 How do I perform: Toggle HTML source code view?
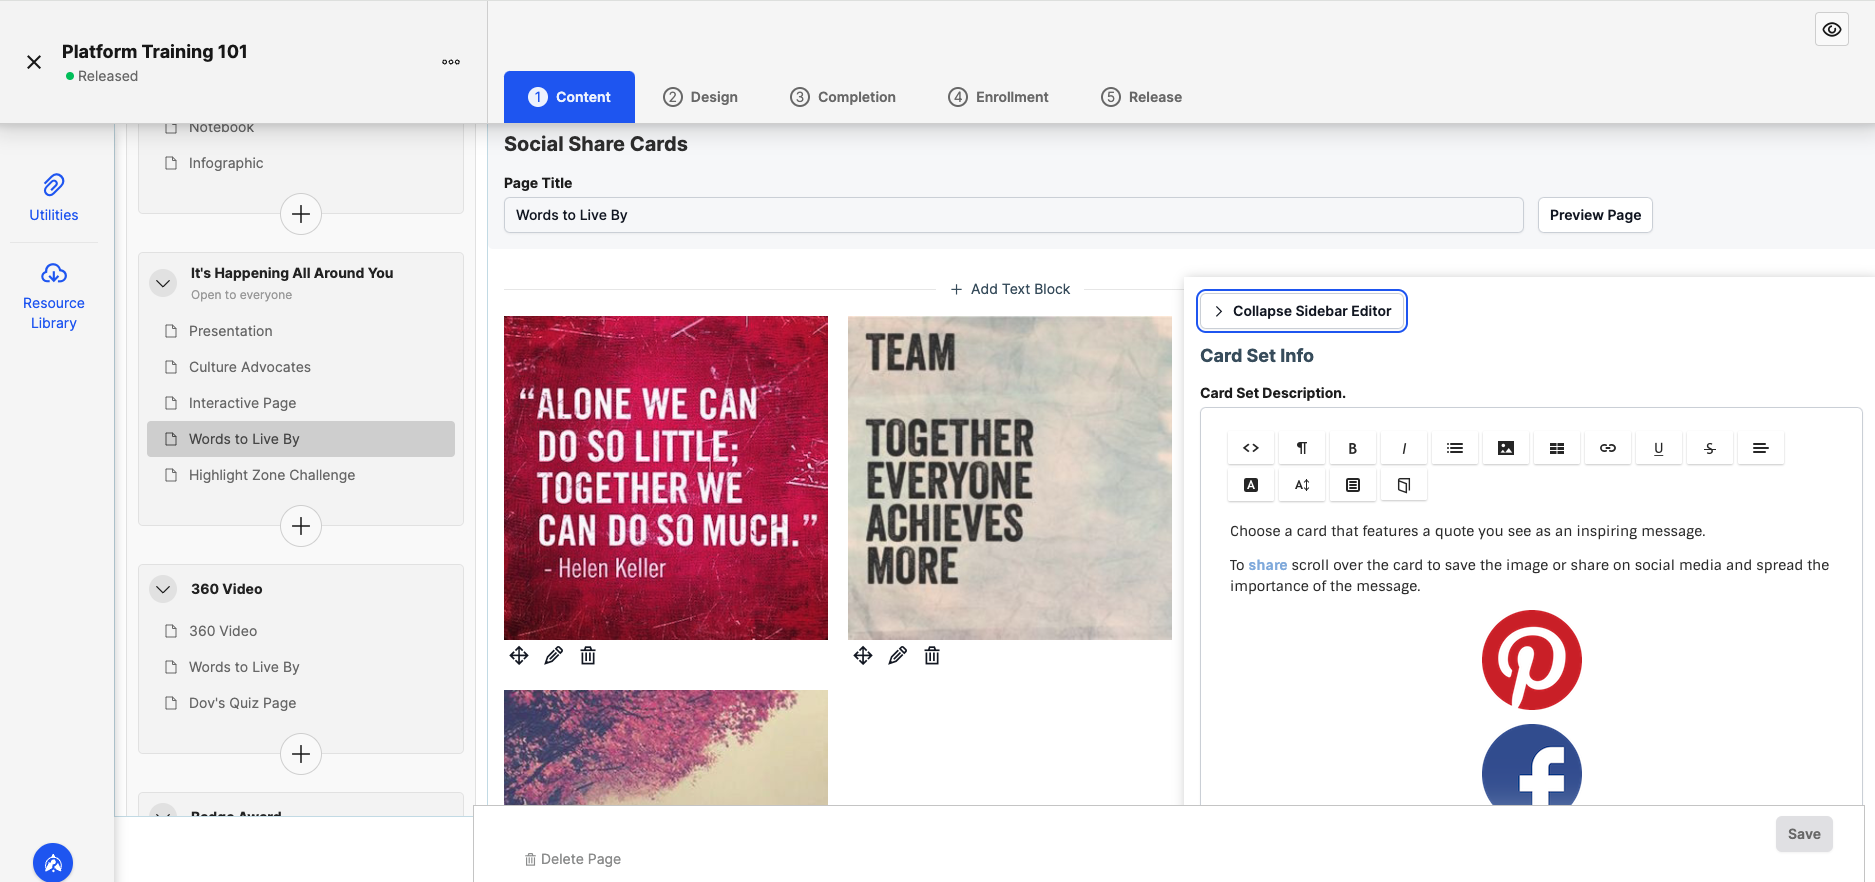(x=1251, y=448)
